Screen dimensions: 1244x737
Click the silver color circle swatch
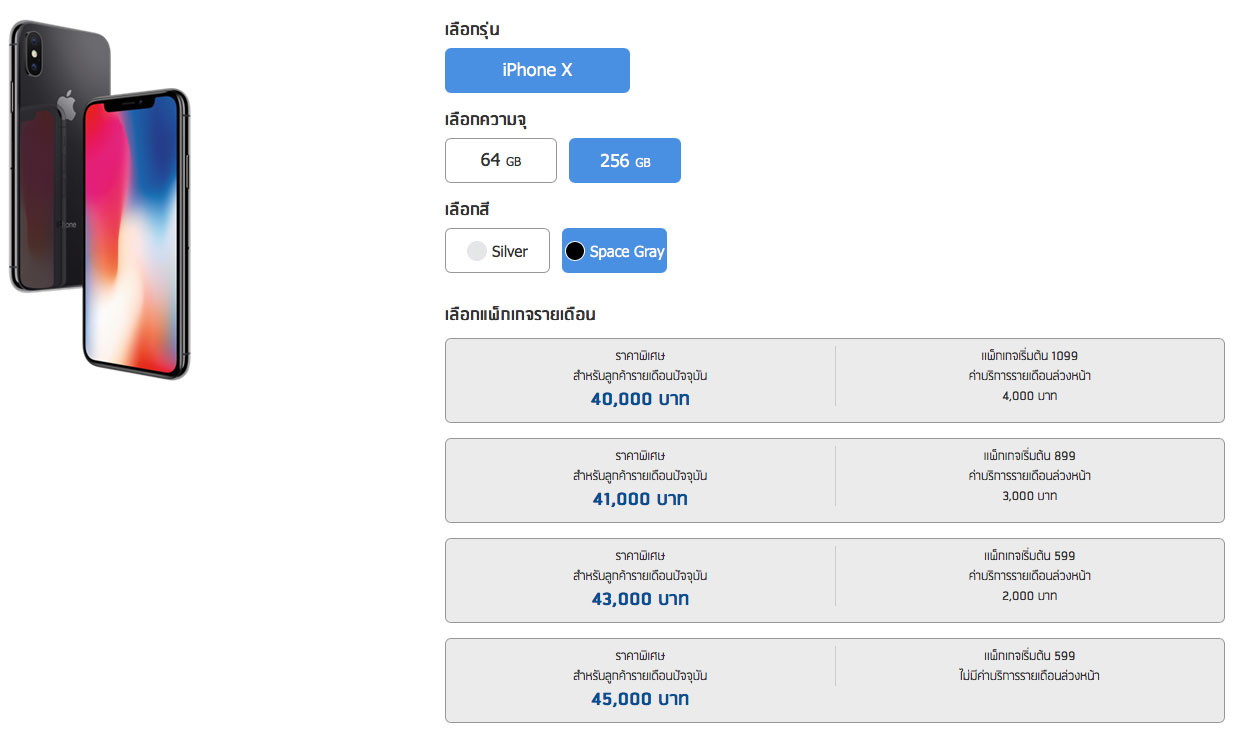477,251
